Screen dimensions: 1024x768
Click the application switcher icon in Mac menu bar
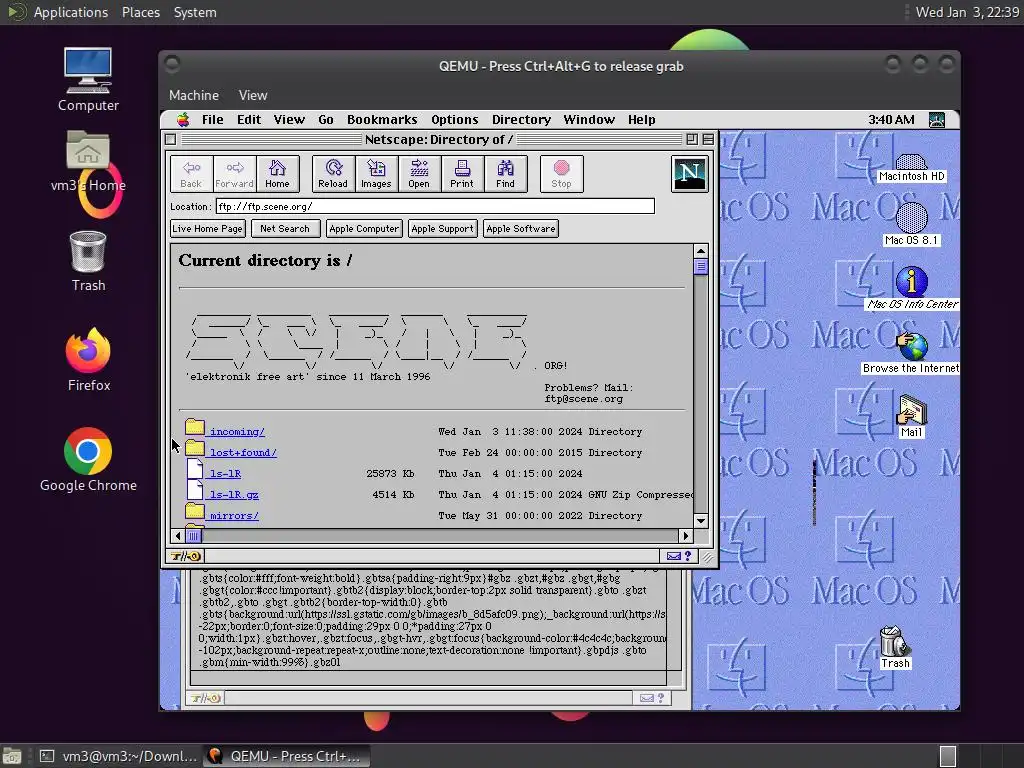point(937,120)
